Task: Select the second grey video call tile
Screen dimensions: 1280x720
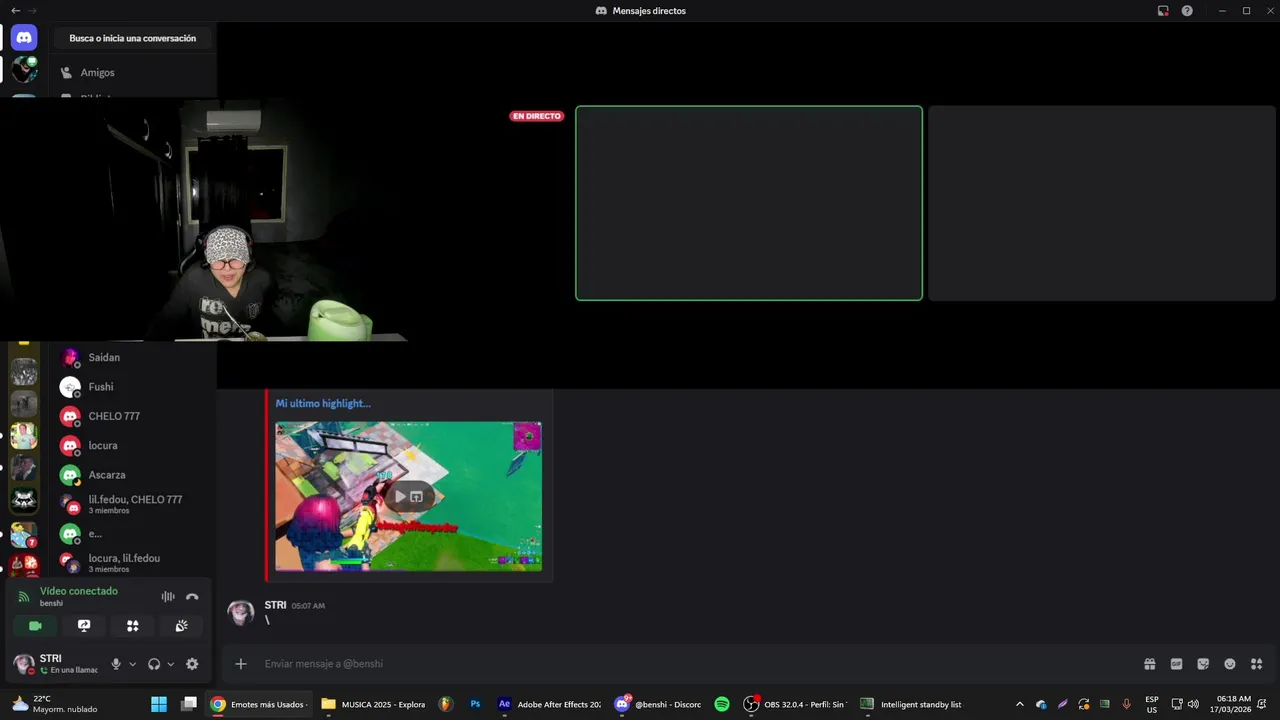Action: point(1103,203)
